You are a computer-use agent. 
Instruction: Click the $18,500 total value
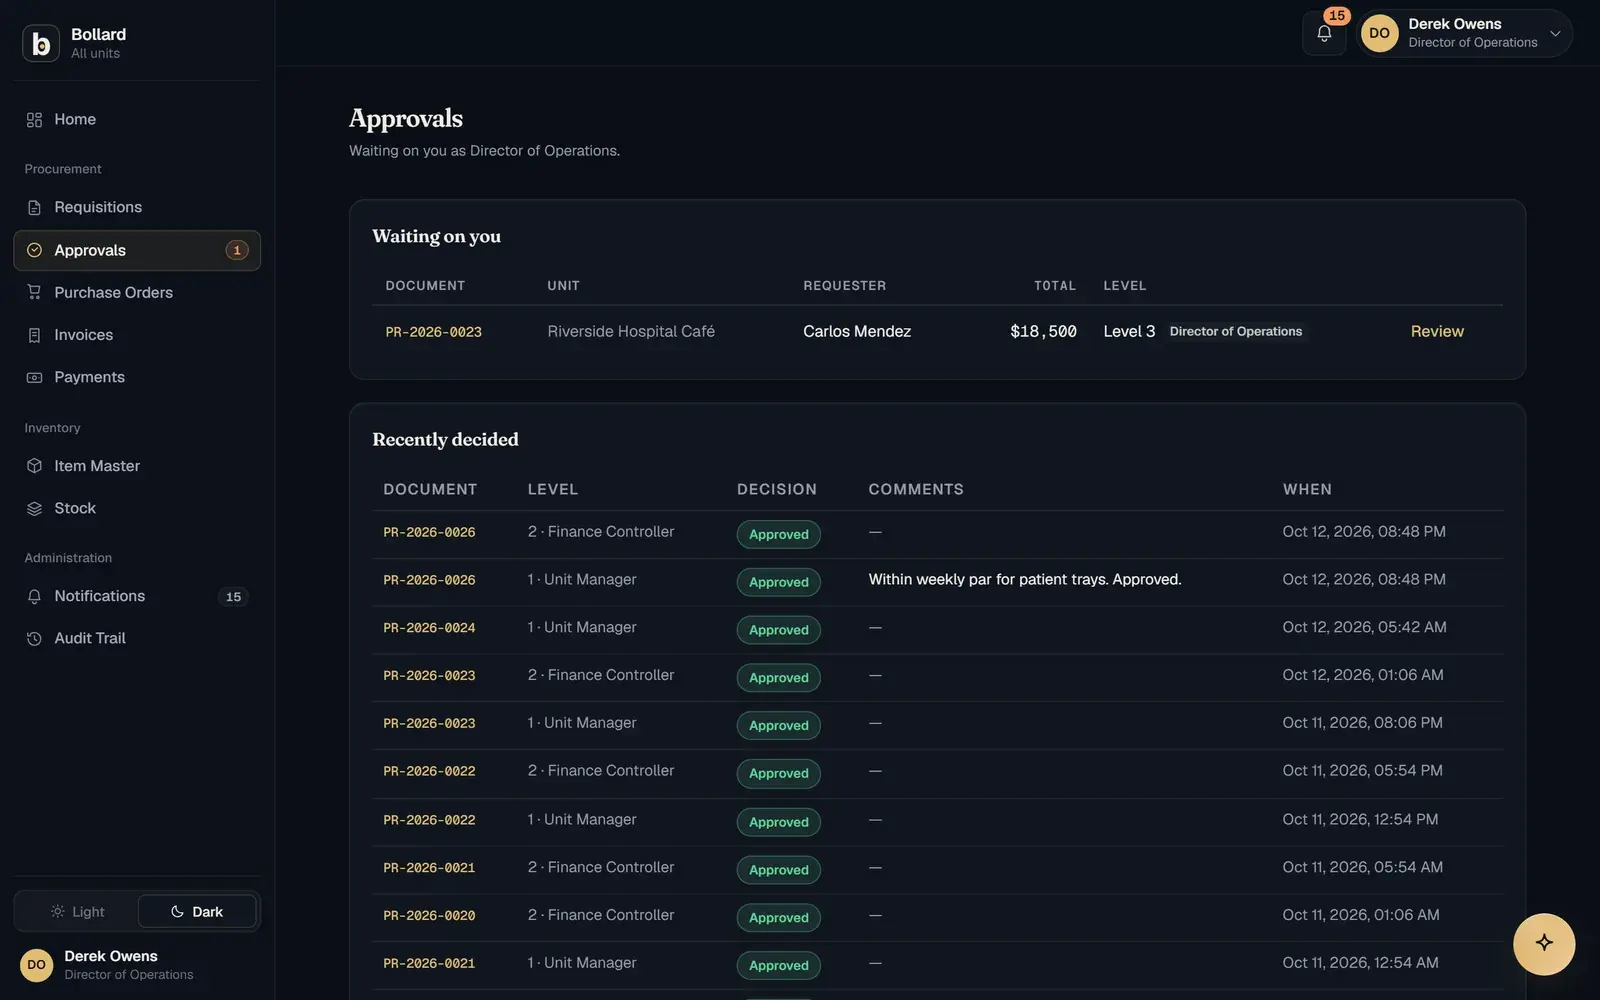point(1043,331)
